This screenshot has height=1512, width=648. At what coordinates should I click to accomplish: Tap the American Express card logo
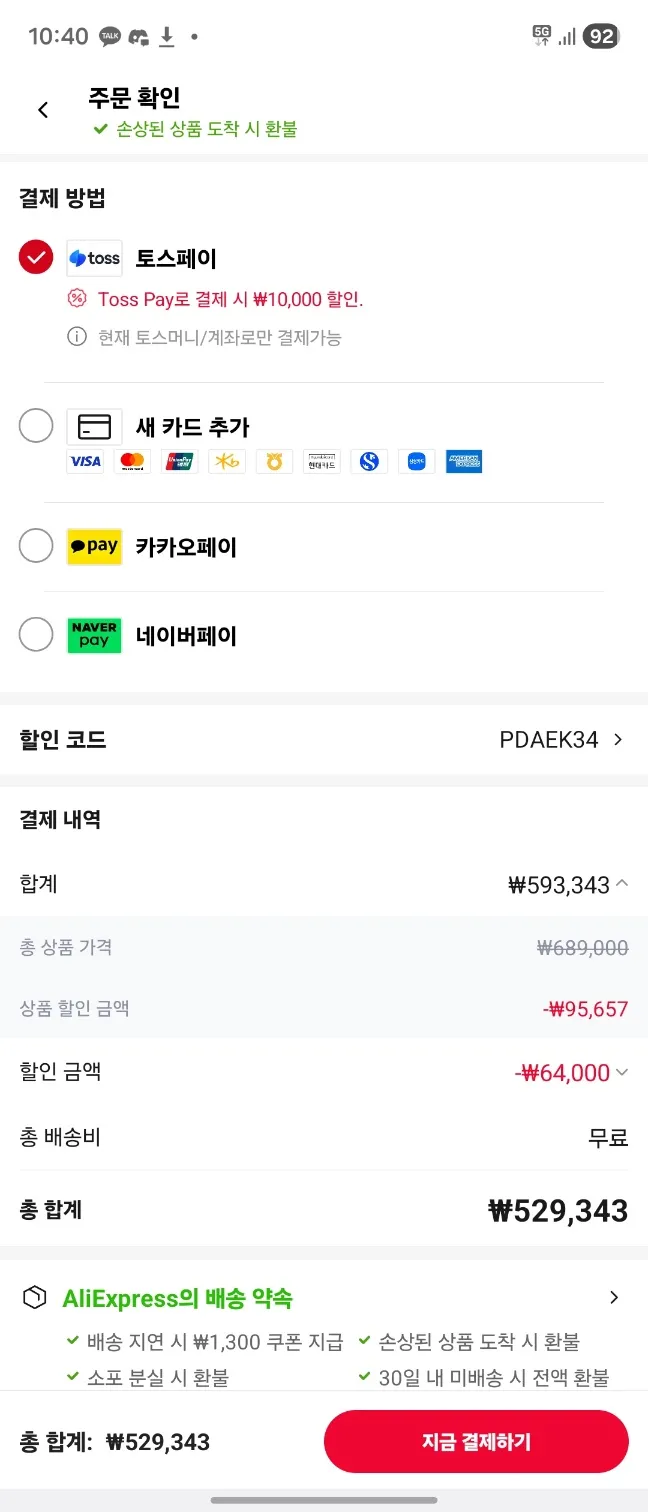click(464, 461)
